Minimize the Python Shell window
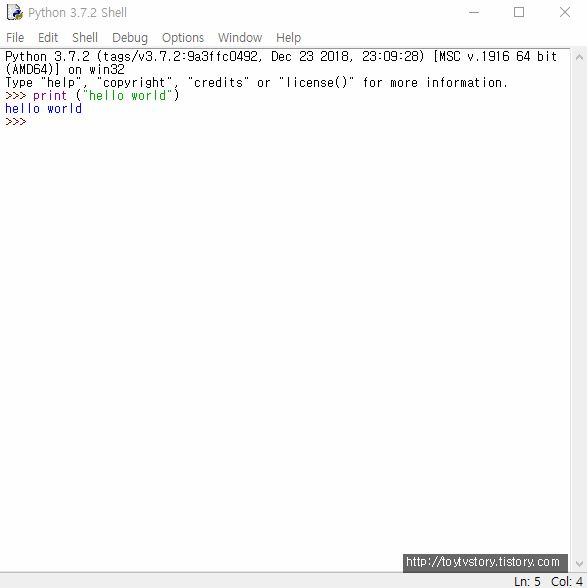Image resolution: width=587 pixels, height=588 pixels. tap(474, 12)
